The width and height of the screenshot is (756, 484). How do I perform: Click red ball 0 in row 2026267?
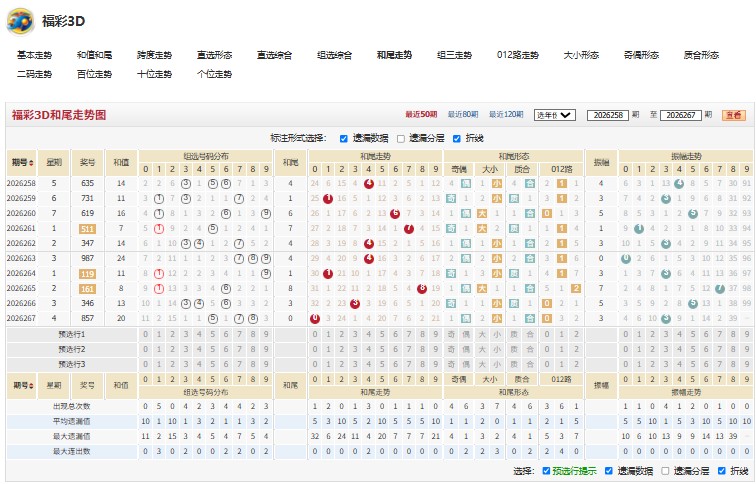pos(315,318)
